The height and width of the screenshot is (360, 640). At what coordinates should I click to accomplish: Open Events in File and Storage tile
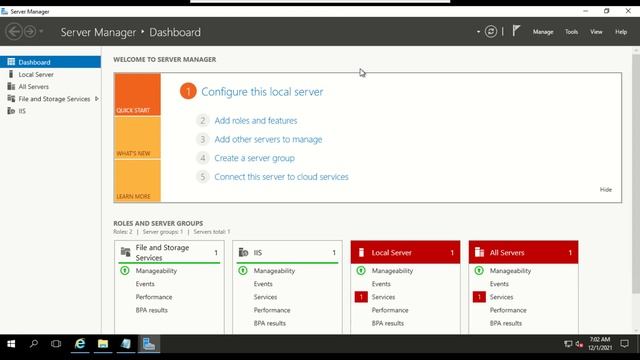pyautogui.click(x=145, y=284)
